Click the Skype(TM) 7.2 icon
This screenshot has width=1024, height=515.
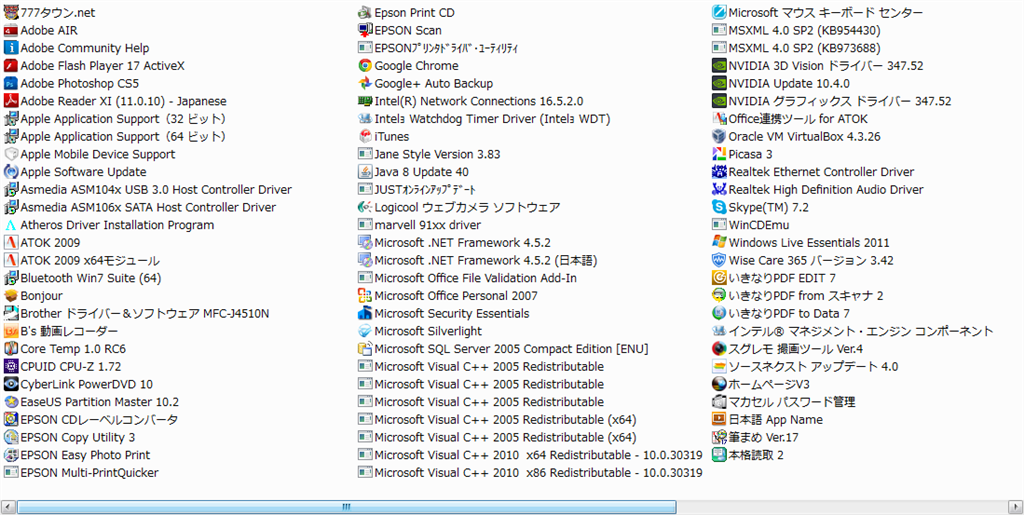coord(719,207)
